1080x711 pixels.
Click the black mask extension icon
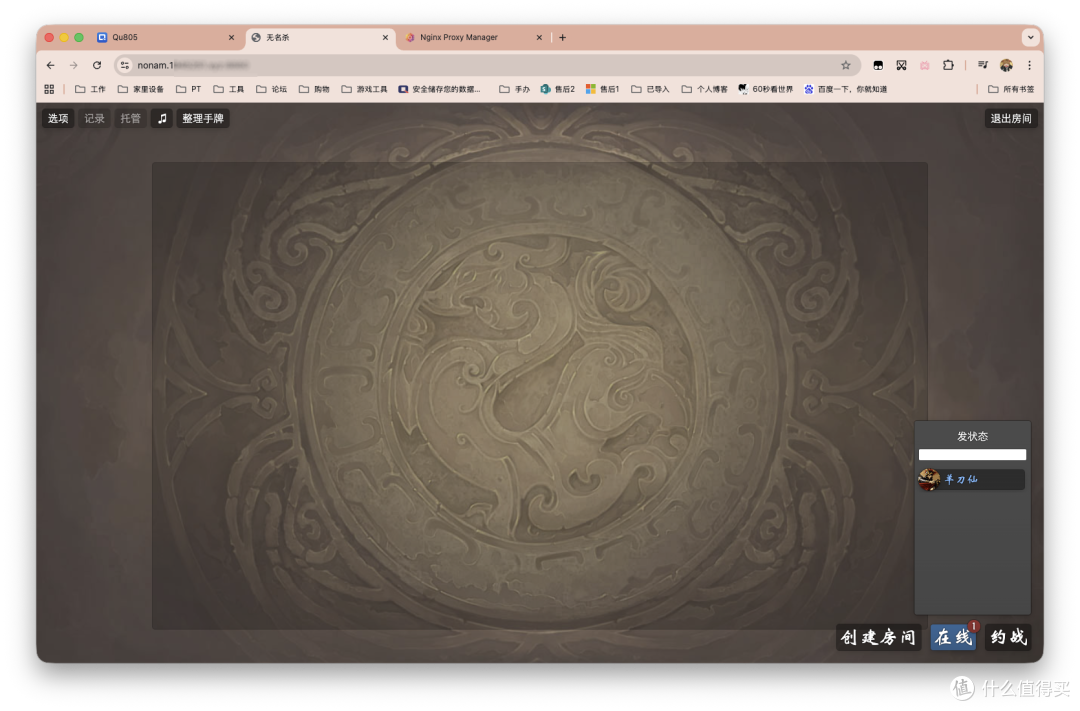(x=878, y=65)
